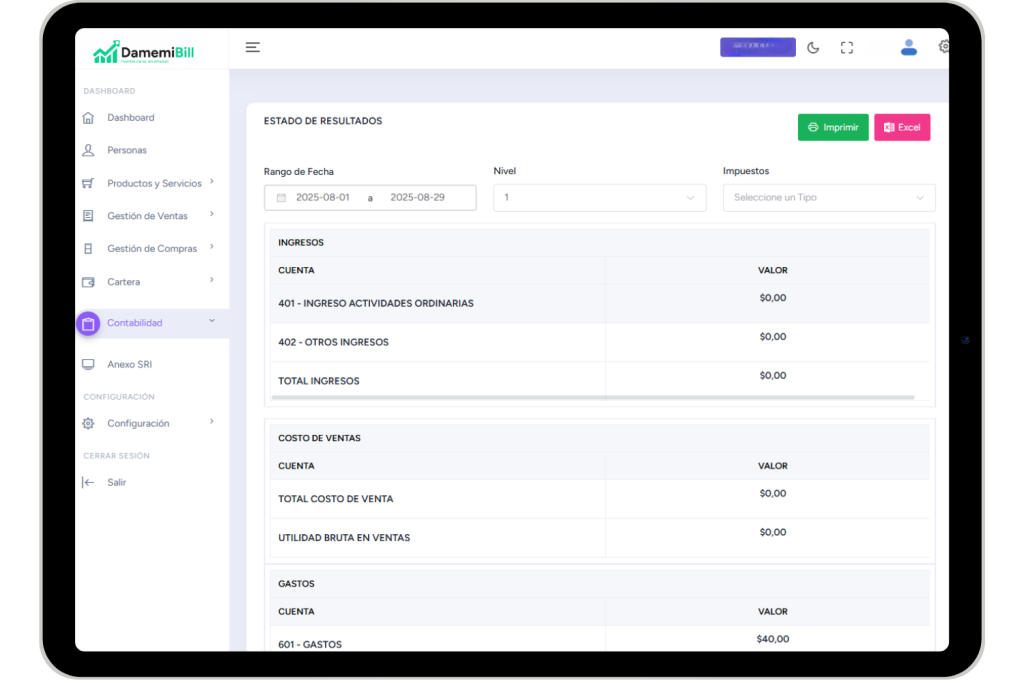Open the Nivel dropdown
The width and height of the screenshot is (1024, 683).
[x=599, y=198]
